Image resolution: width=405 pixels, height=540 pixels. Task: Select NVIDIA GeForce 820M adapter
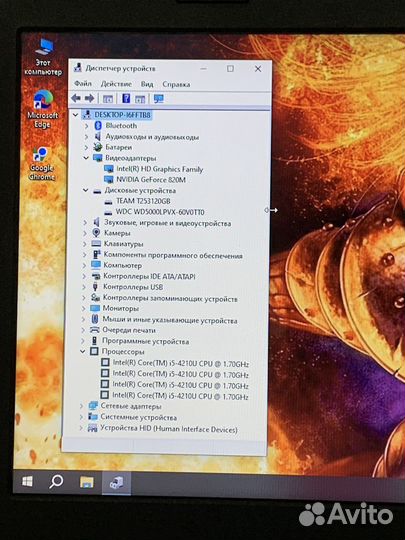click(151, 180)
